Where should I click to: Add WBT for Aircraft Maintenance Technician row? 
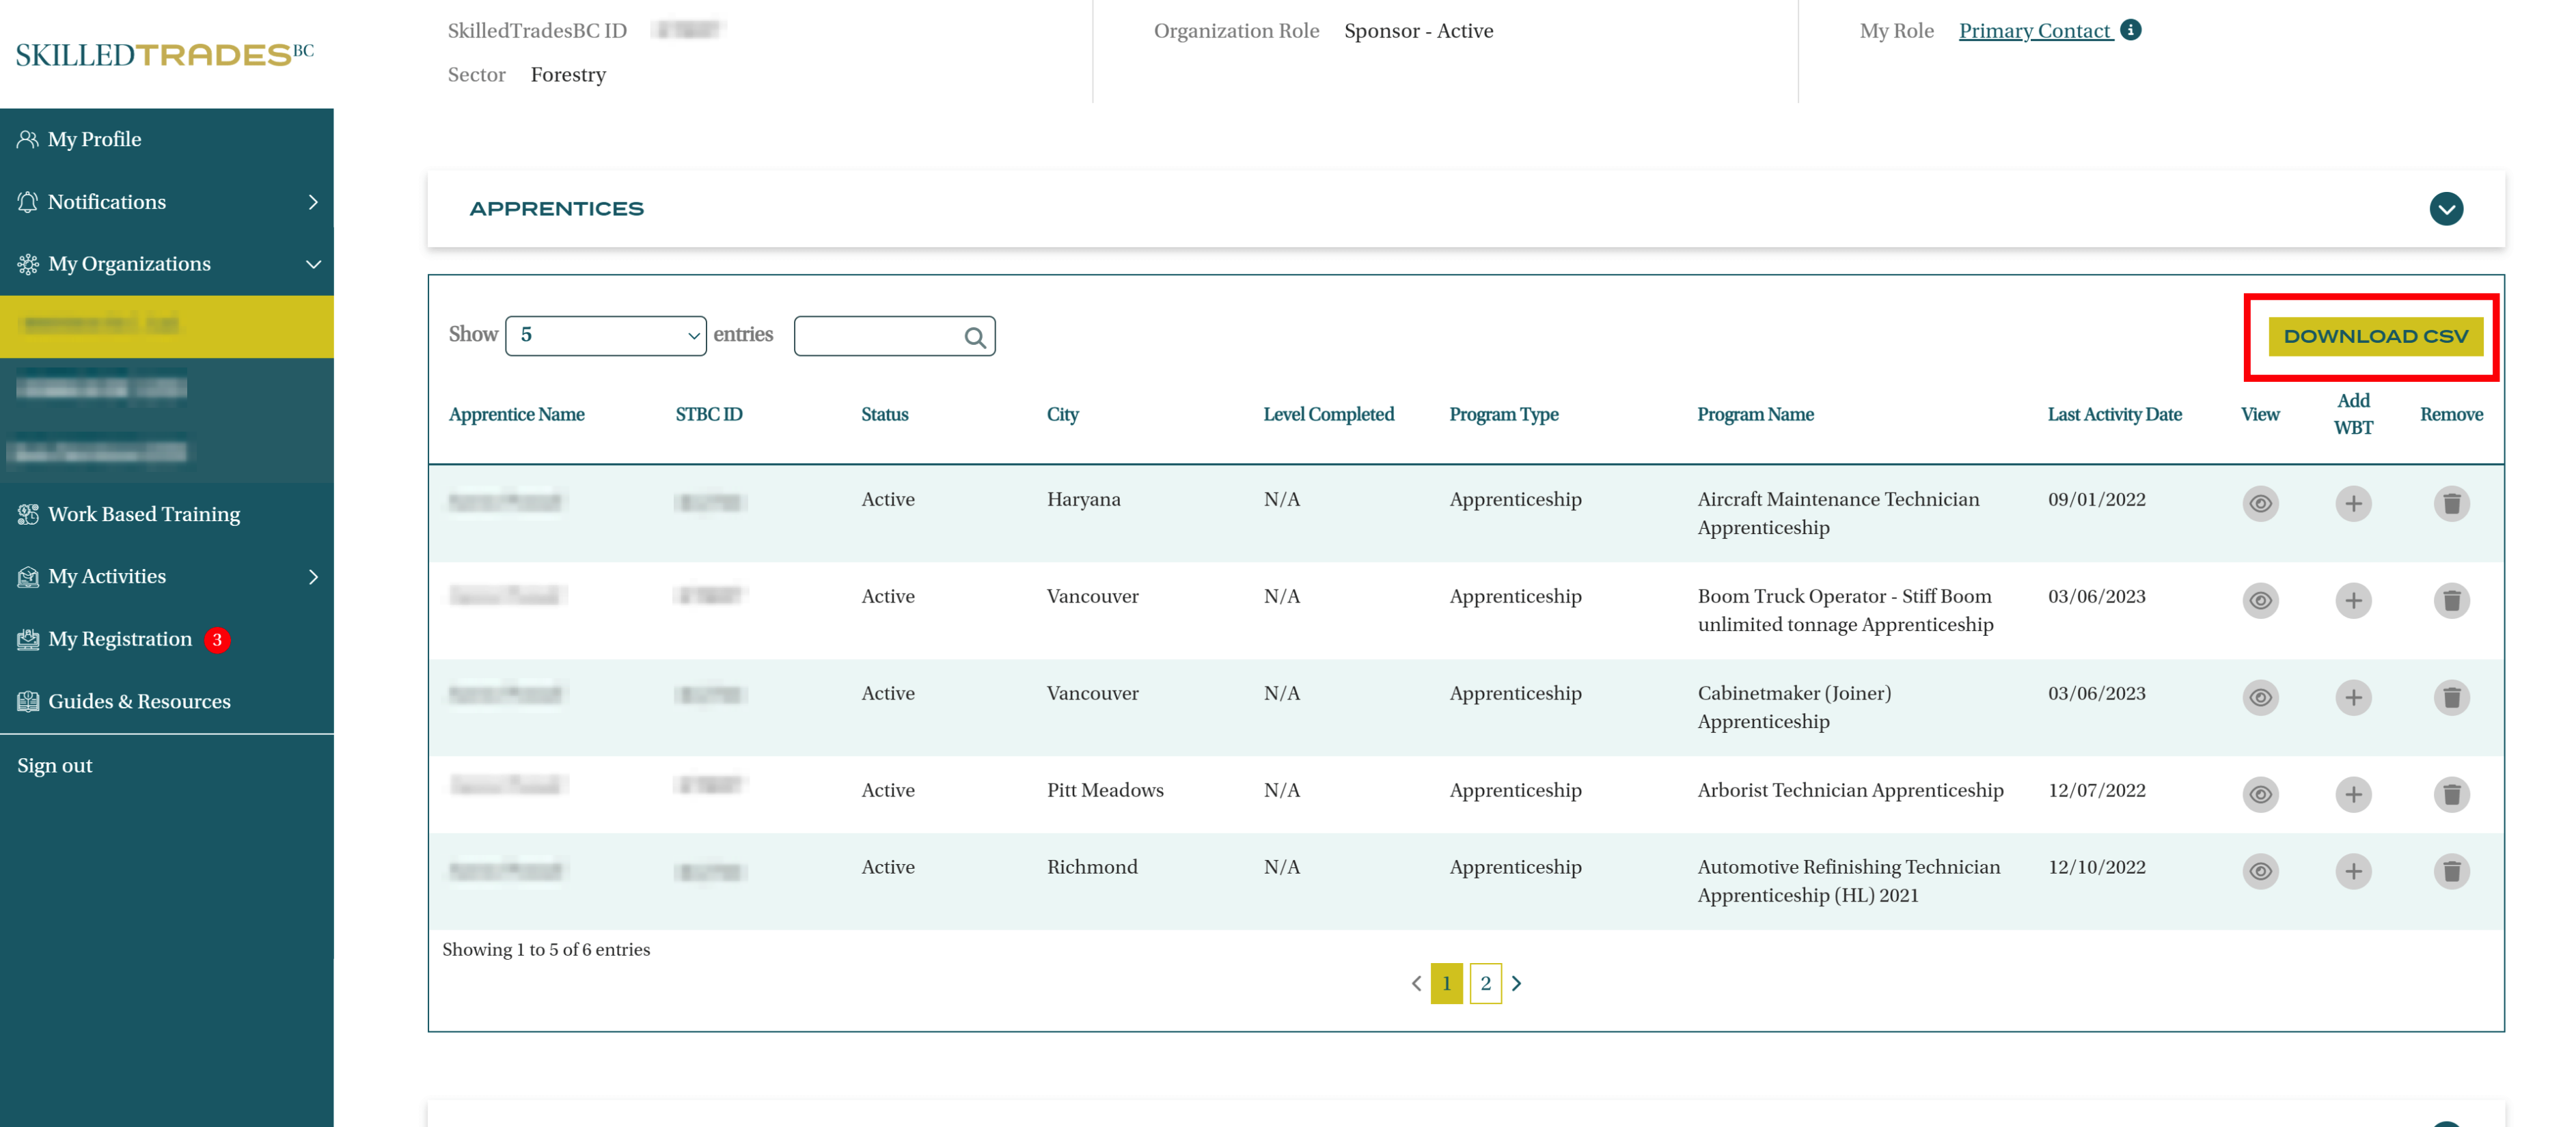tap(2353, 503)
